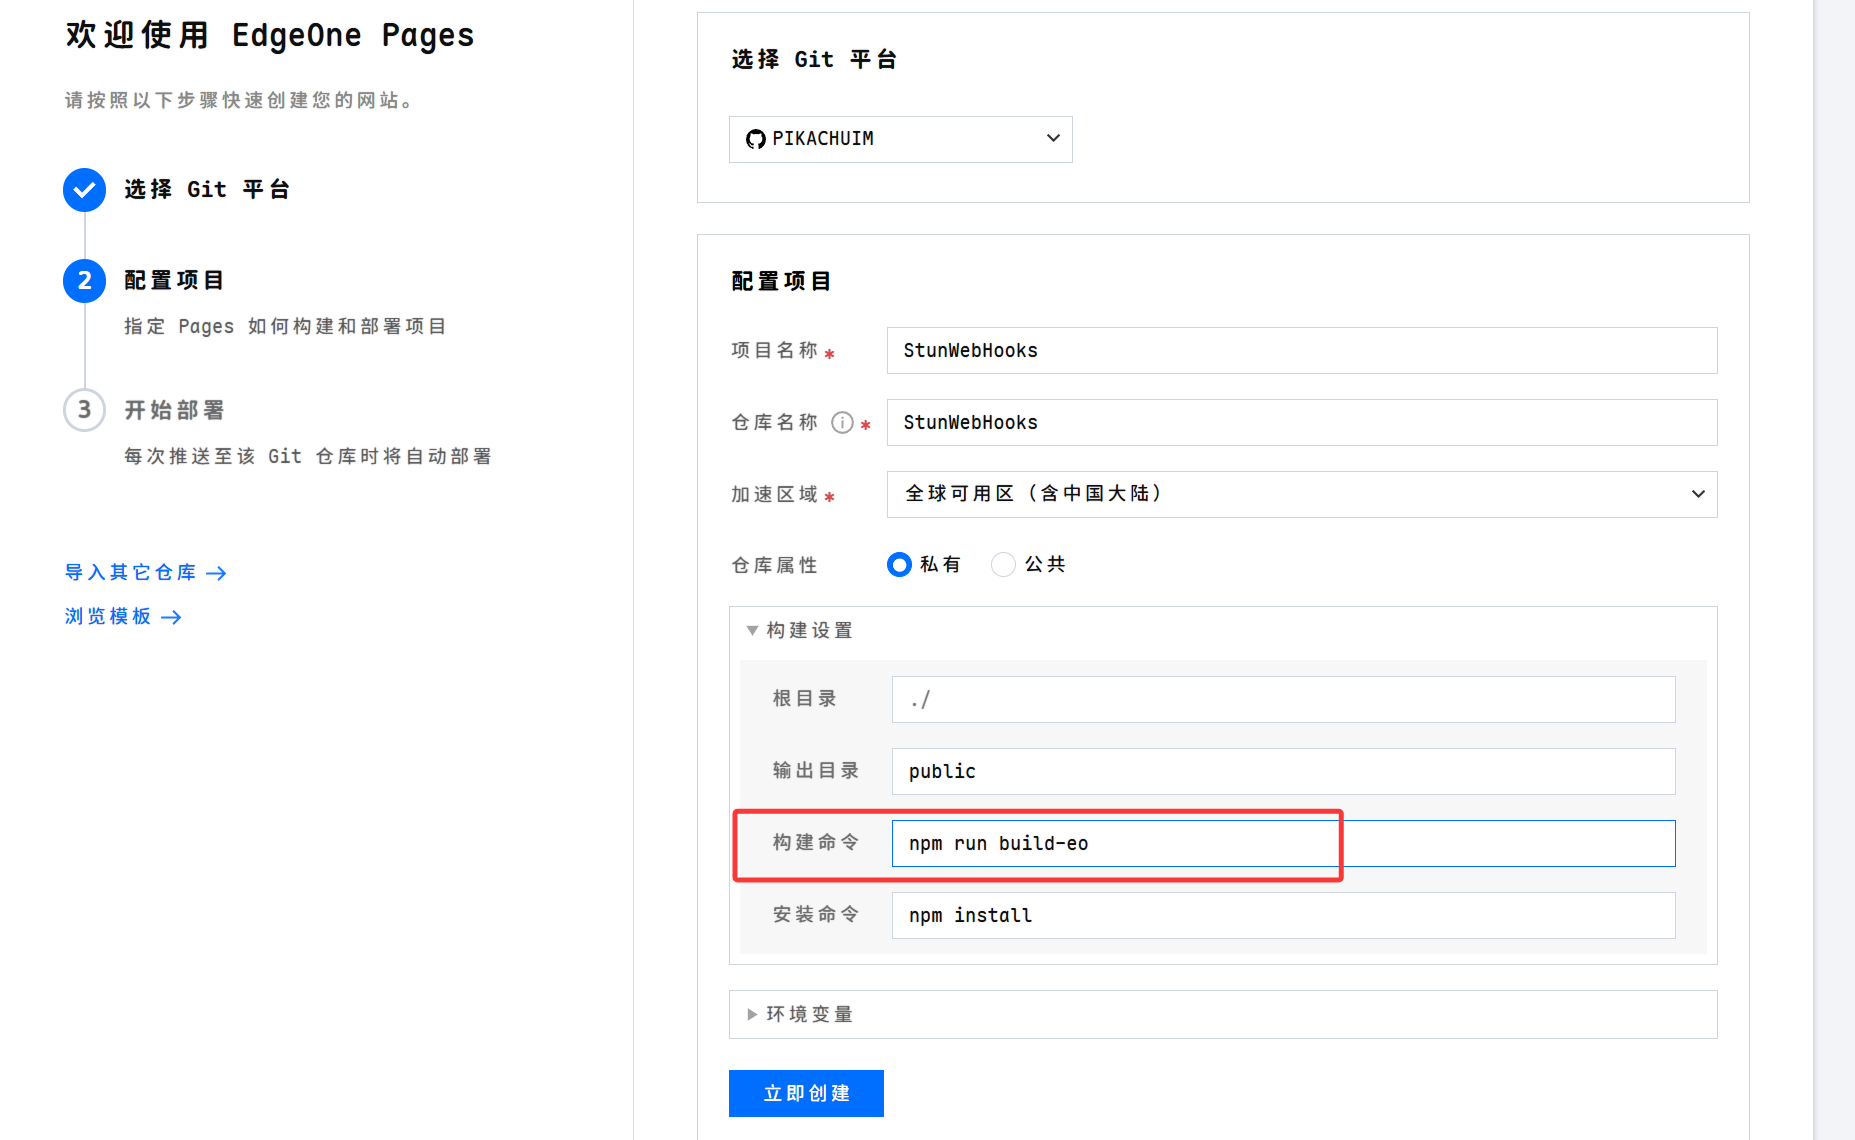The width and height of the screenshot is (1855, 1140).
Task: Click step 3 circle for 开始部署
Action: coord(85,410)
